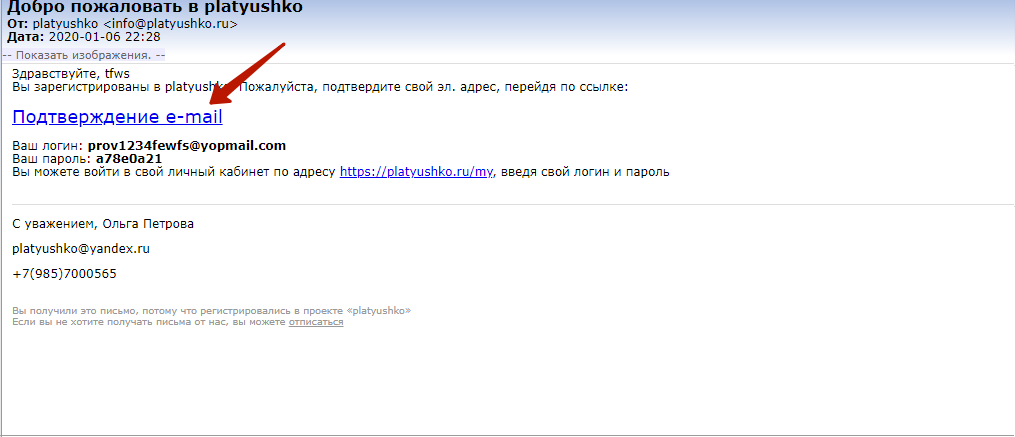Open the https://platyushko.ru/my link

(x=416, y=172)
